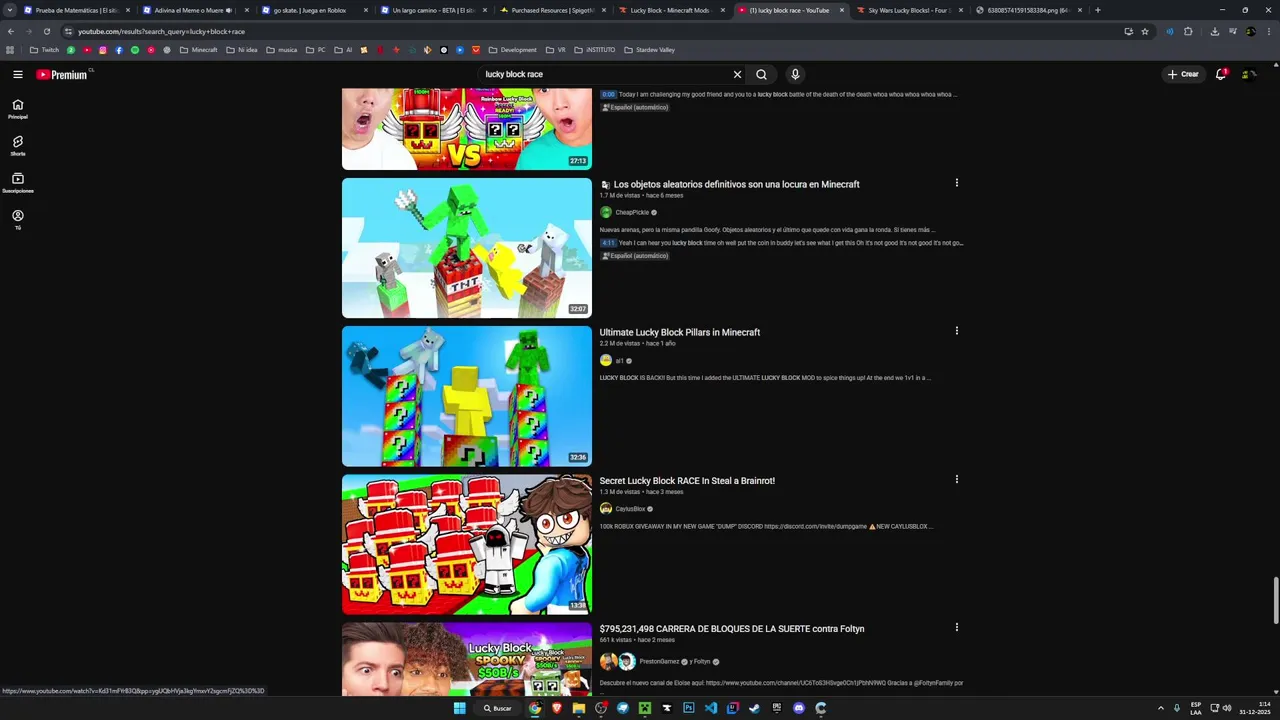Viewport: 1280px width, 720px height.
Task: Open options for CARRERA DE BLOQUES video
Action: click(x=956, y=627)
